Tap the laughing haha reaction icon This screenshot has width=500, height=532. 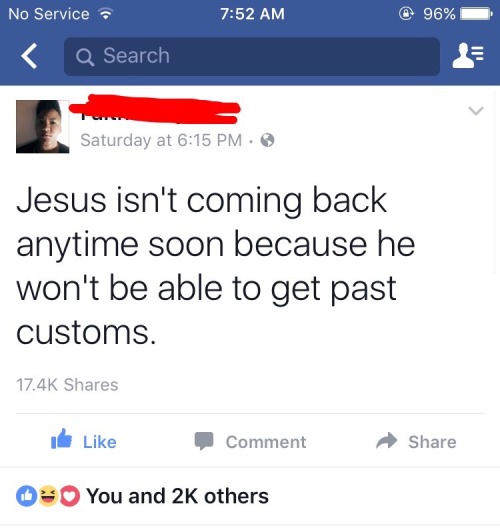pos(48,496)
